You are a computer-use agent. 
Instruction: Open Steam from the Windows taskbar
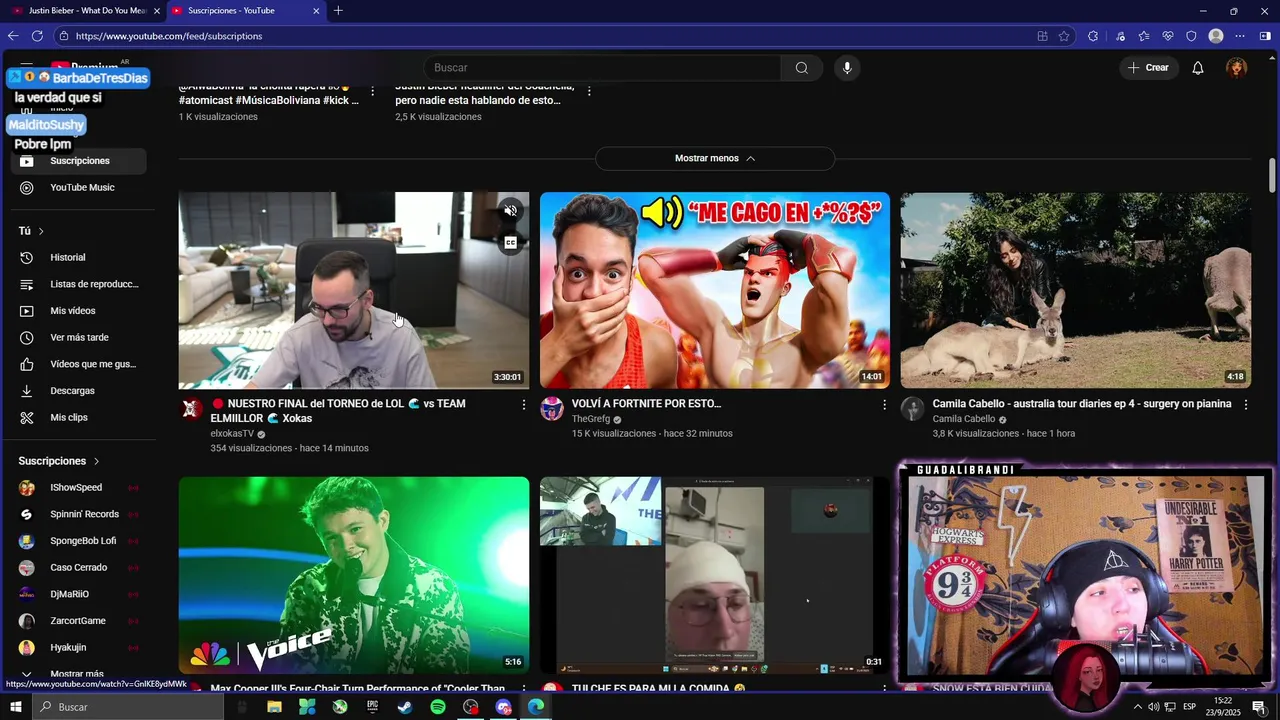coord(405,707)
